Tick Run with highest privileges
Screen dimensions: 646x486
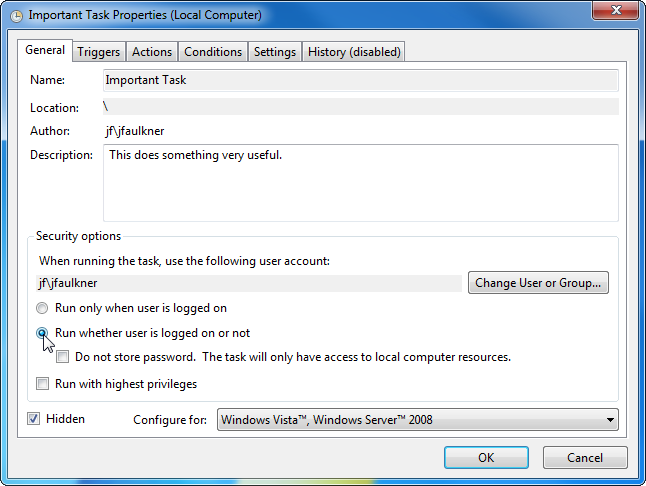click(x=42, y=384)
